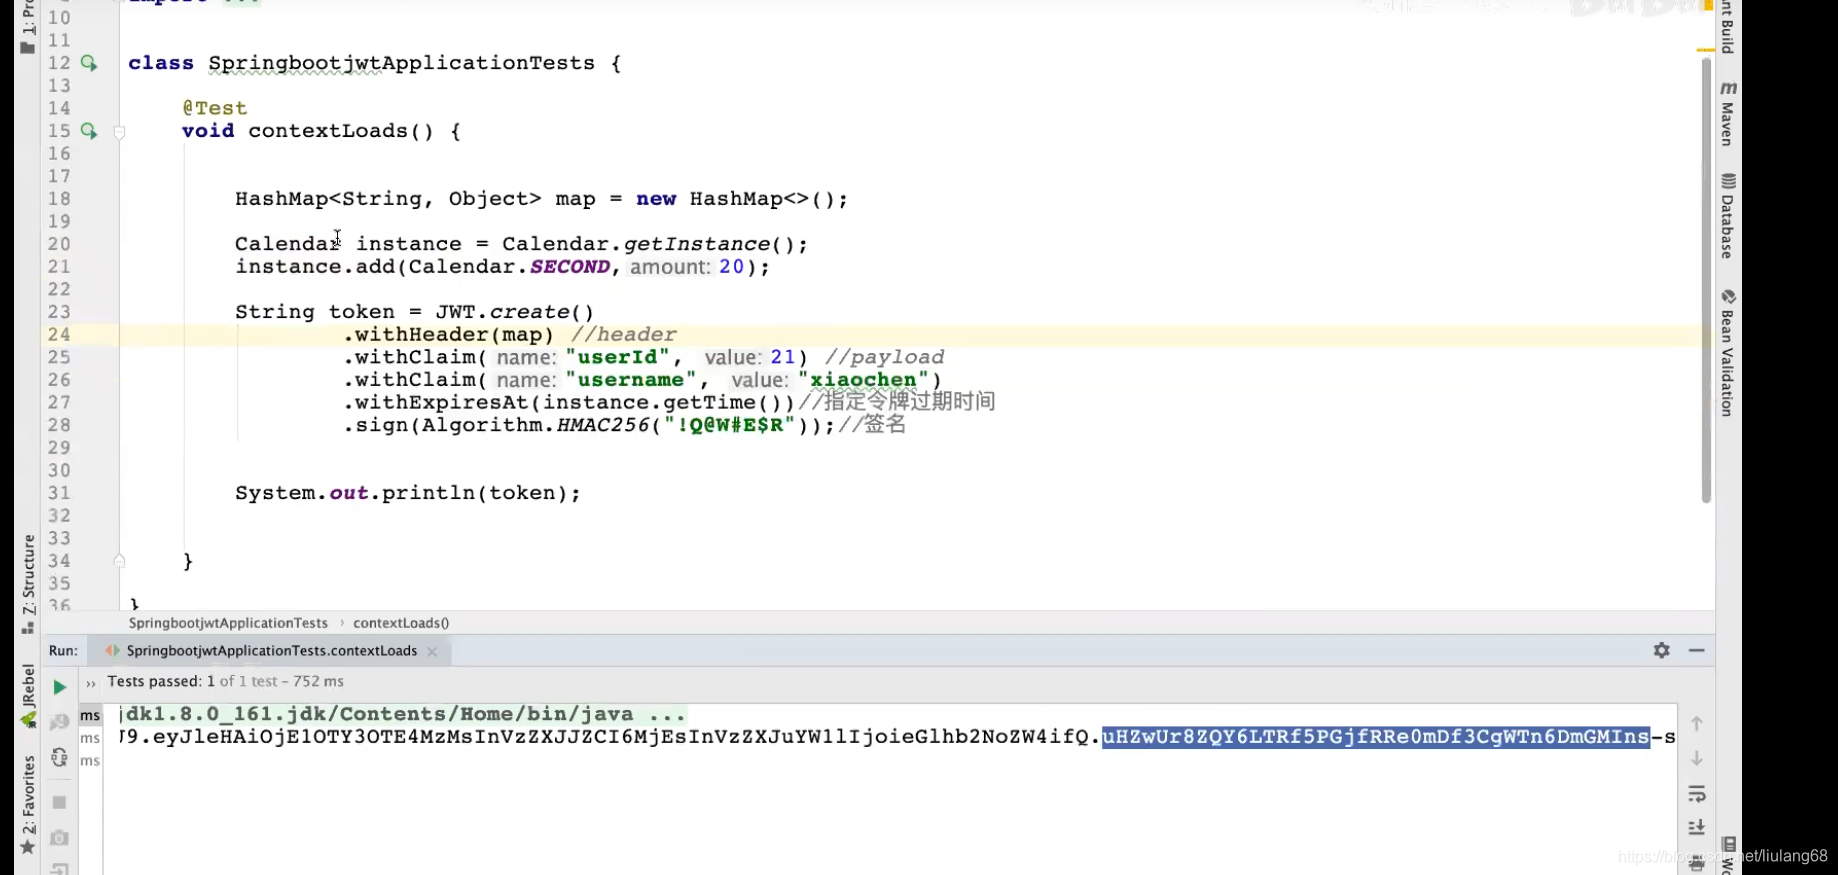Click the "!Q@W#E$R" secret string
This screenshot has width=1838, height=875.
(729, 425)
